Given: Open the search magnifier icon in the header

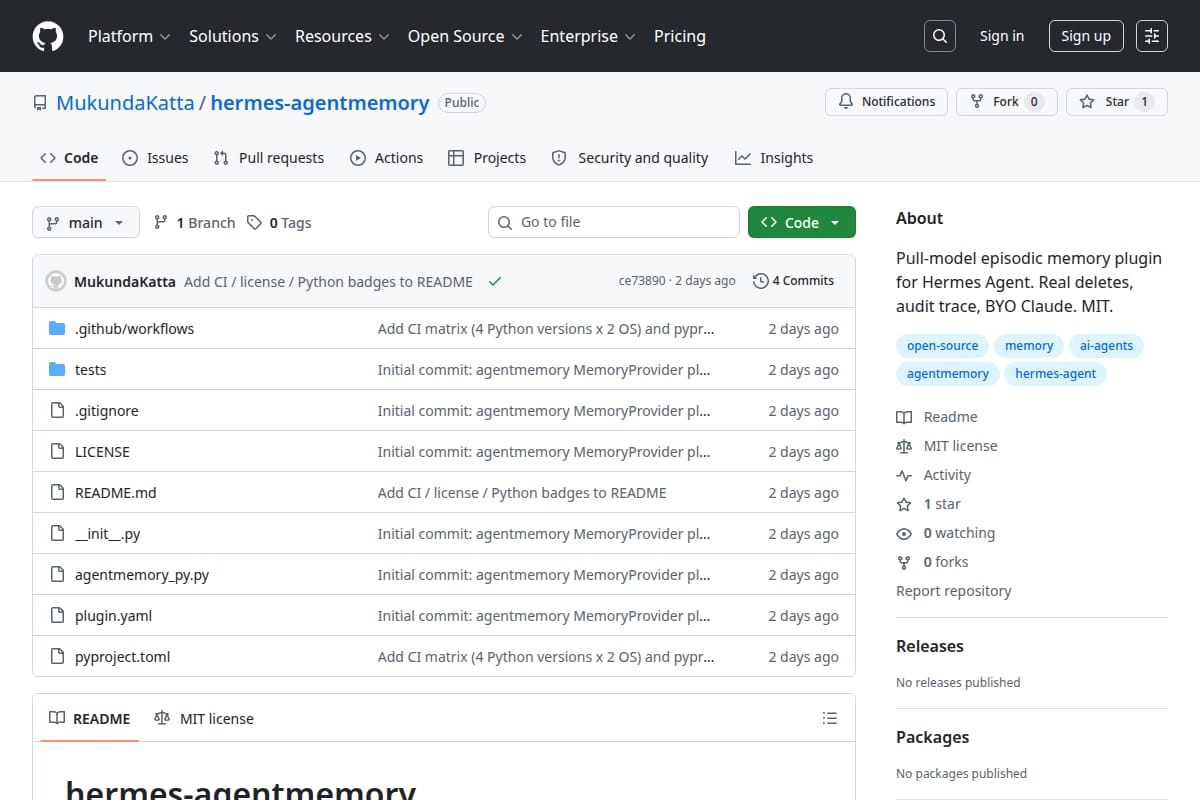Looking at the screenshot, I should coord(939,36).
